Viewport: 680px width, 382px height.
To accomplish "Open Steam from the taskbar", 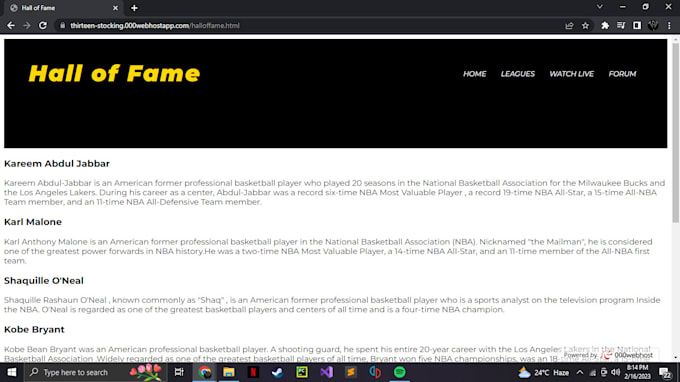I will (x=278, y=372).
